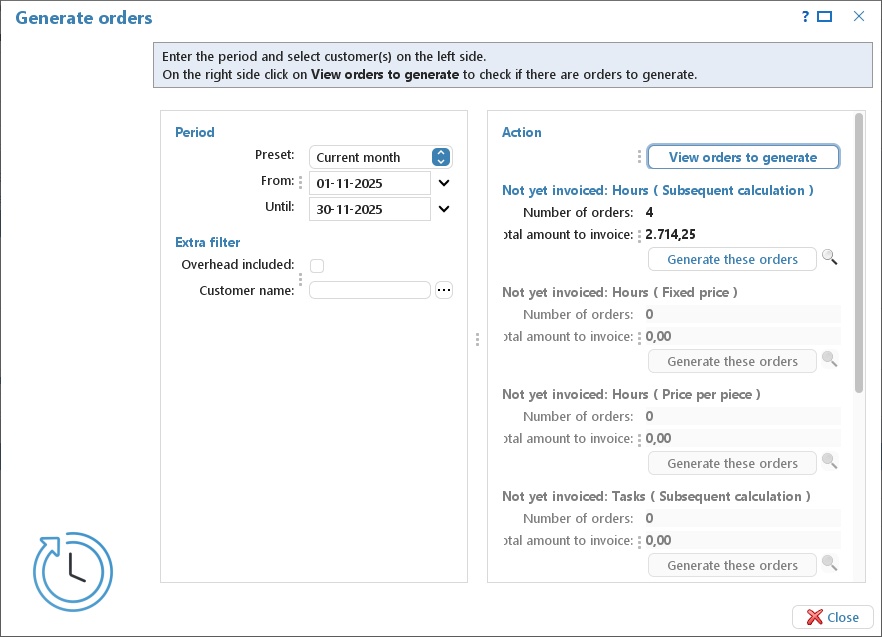Click the magnifier icon beside Tasks Subsequent calculation
Image resolution: width=882 pixels, height=637 pixels.
tap(829, 563)
